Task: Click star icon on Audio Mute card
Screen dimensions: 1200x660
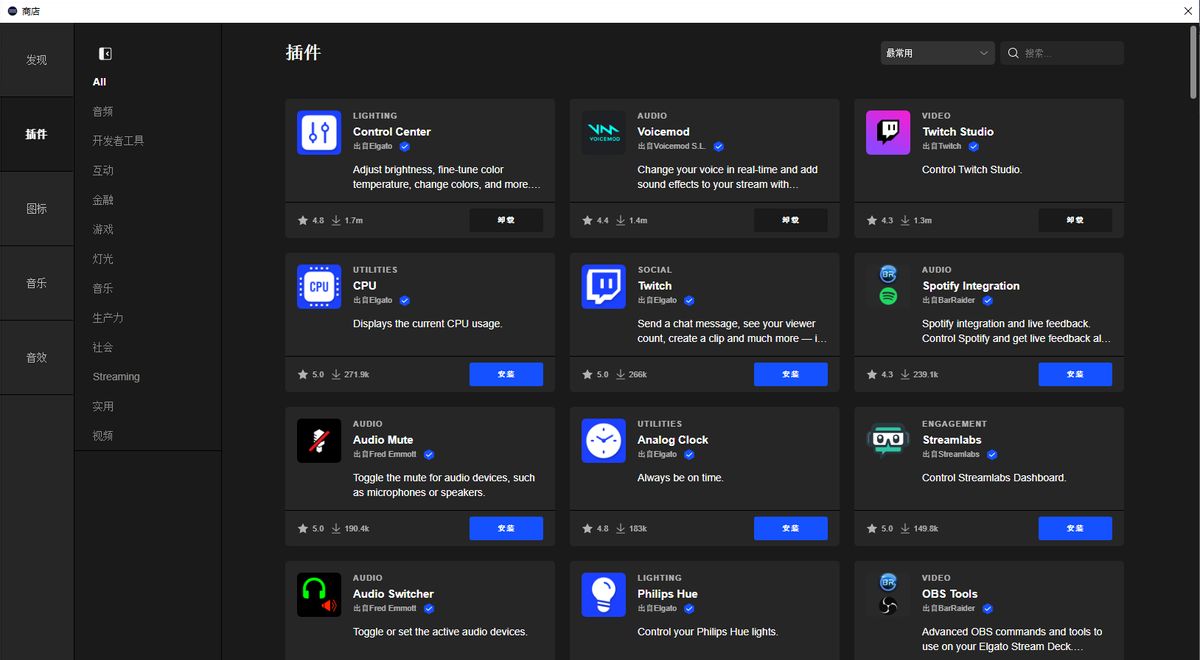Action: click(x=303, y=528)
